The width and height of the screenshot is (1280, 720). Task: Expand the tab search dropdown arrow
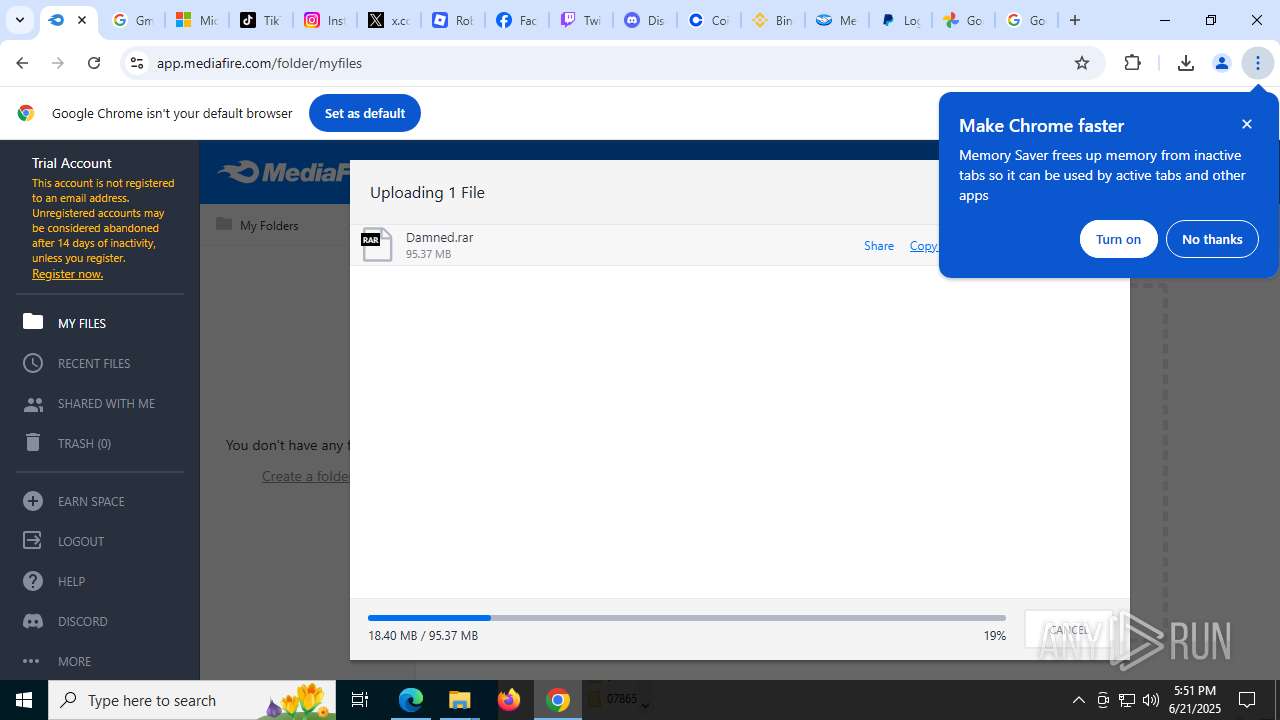pyautogui.click(x=19, y=20)
